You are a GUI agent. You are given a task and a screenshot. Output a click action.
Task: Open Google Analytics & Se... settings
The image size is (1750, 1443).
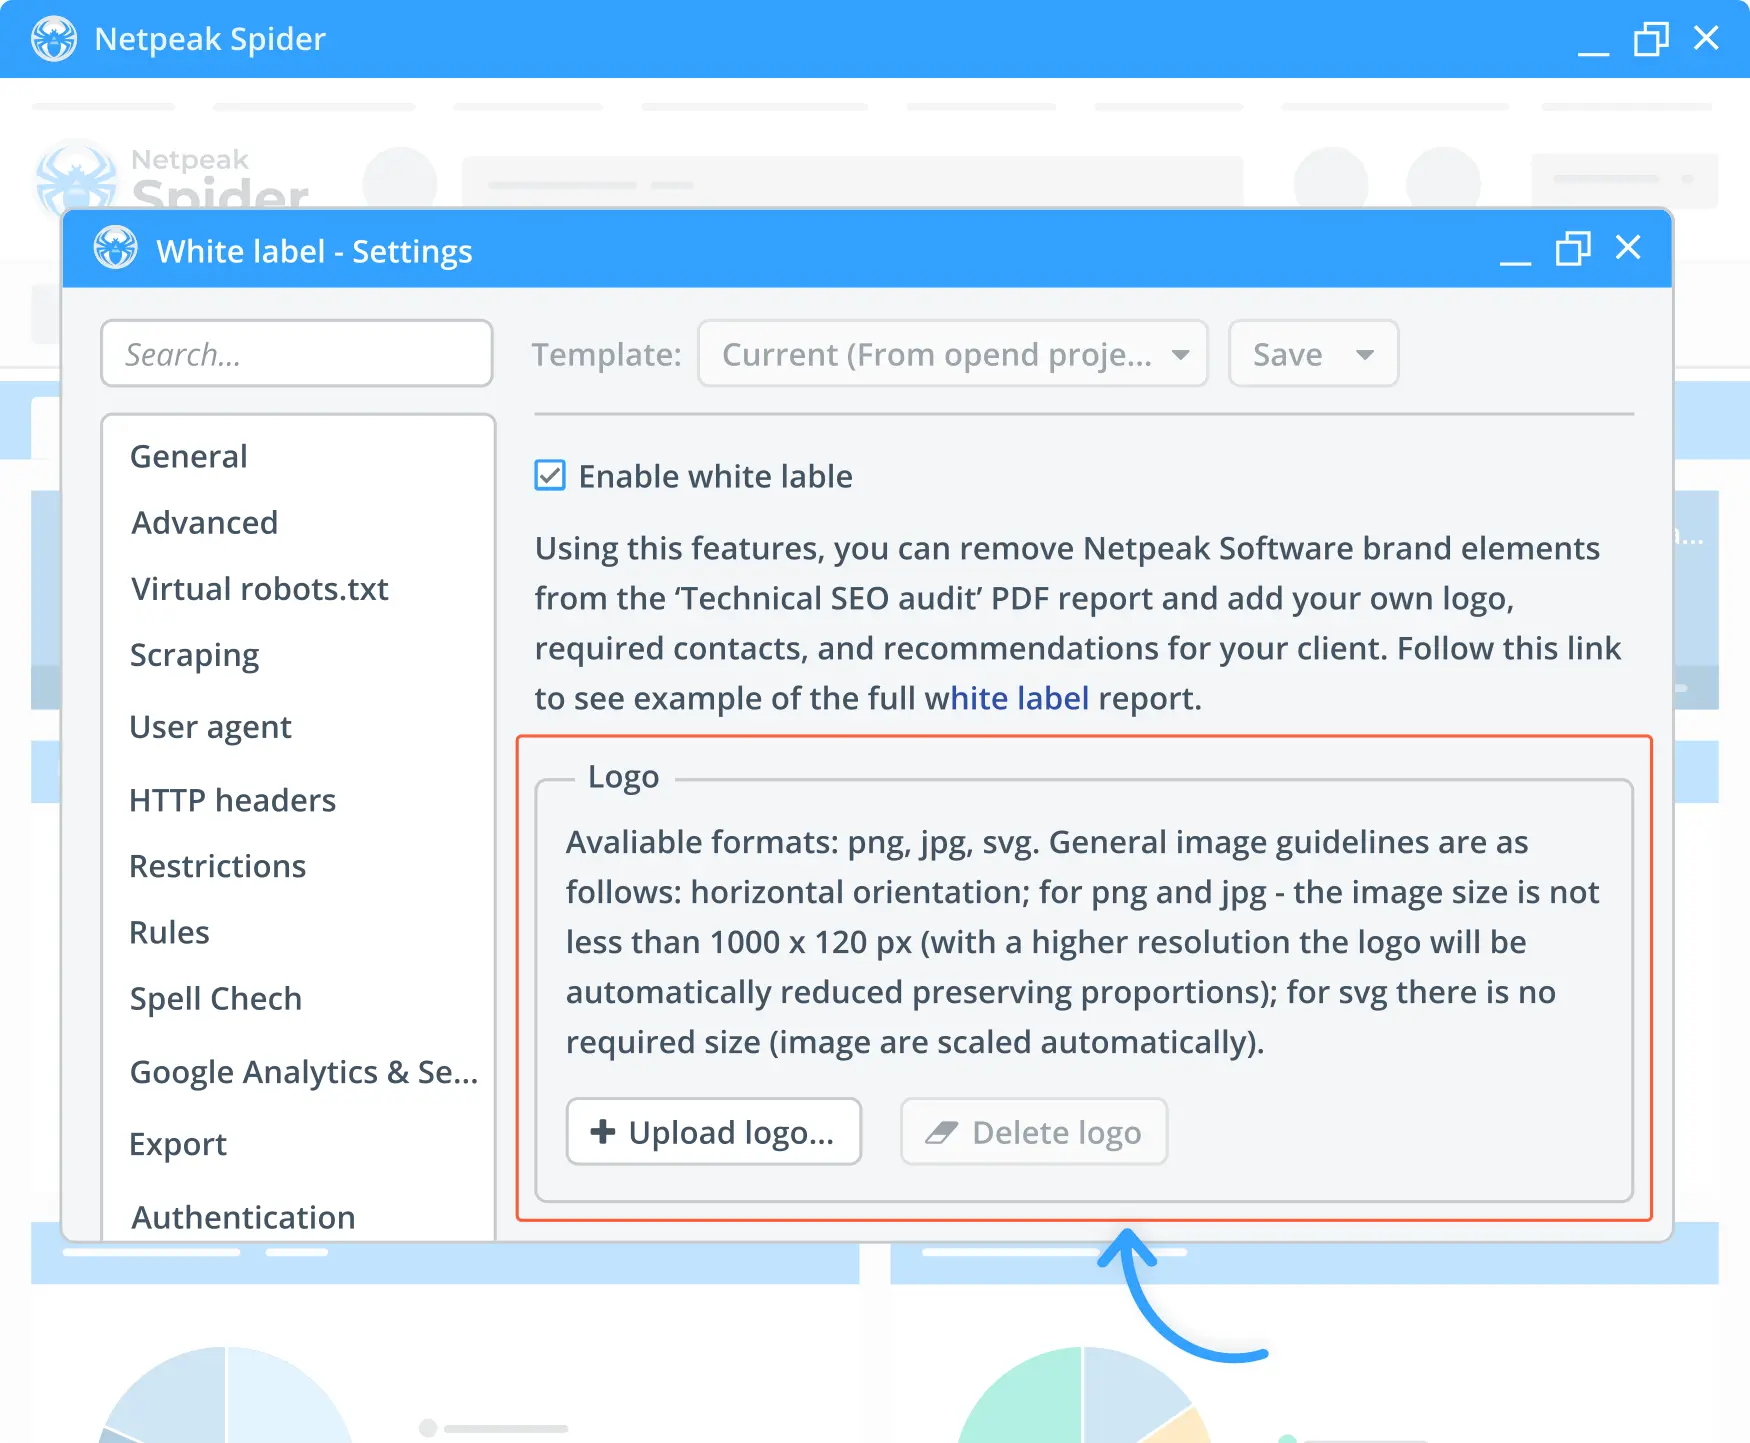click(304, 1072)
